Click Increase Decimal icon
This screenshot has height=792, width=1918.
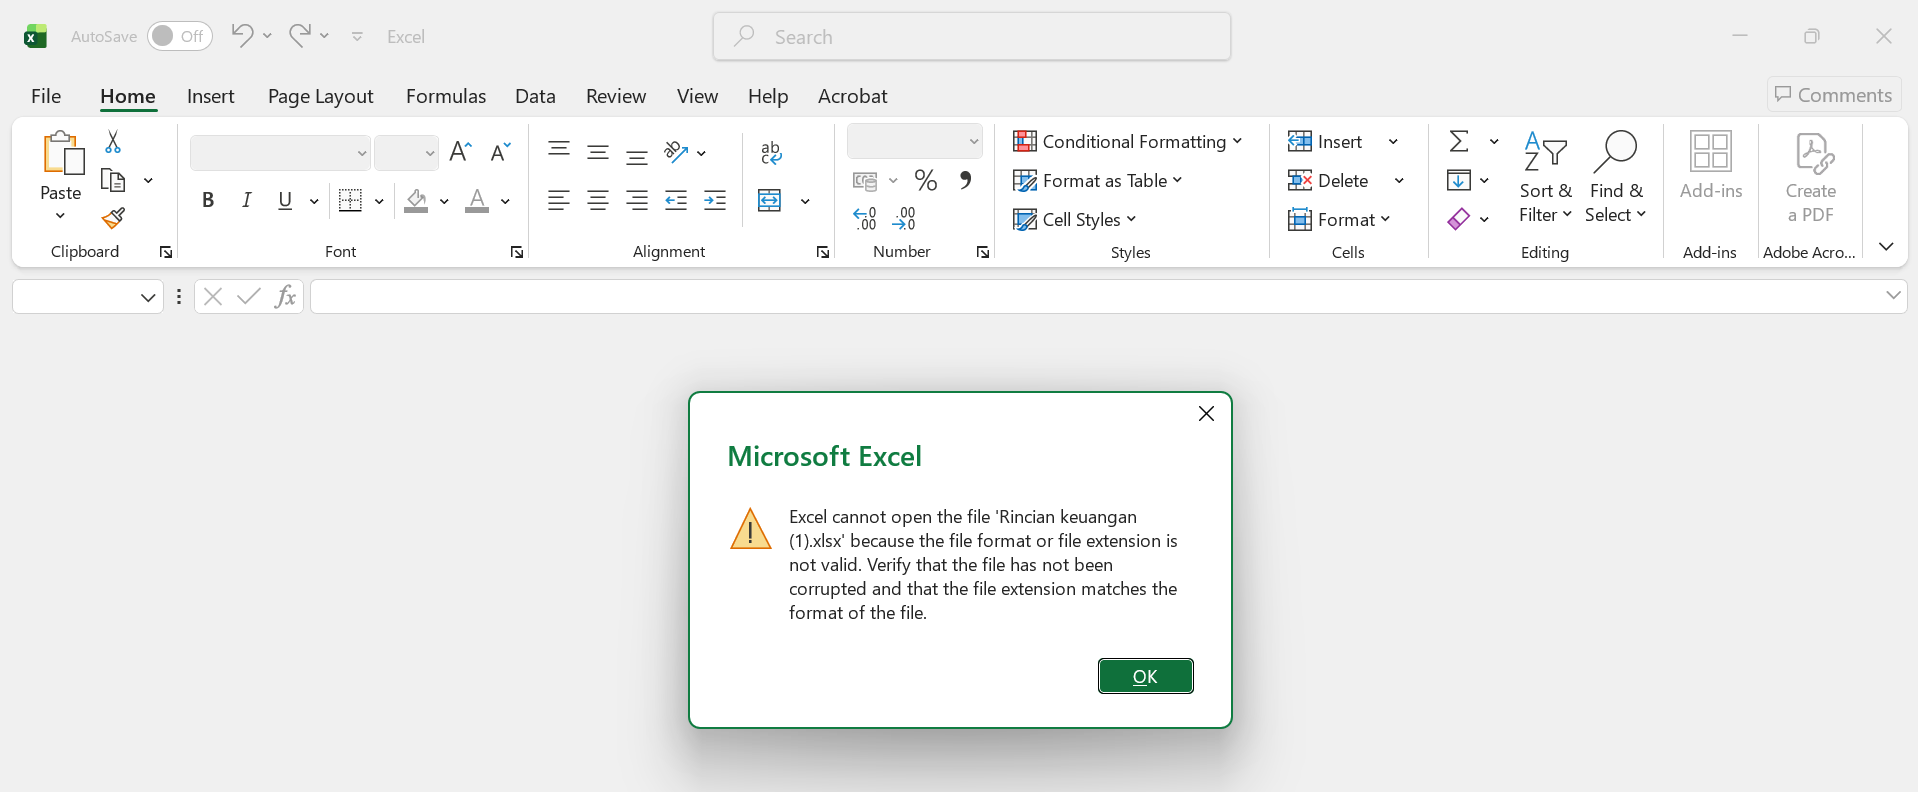865,218
